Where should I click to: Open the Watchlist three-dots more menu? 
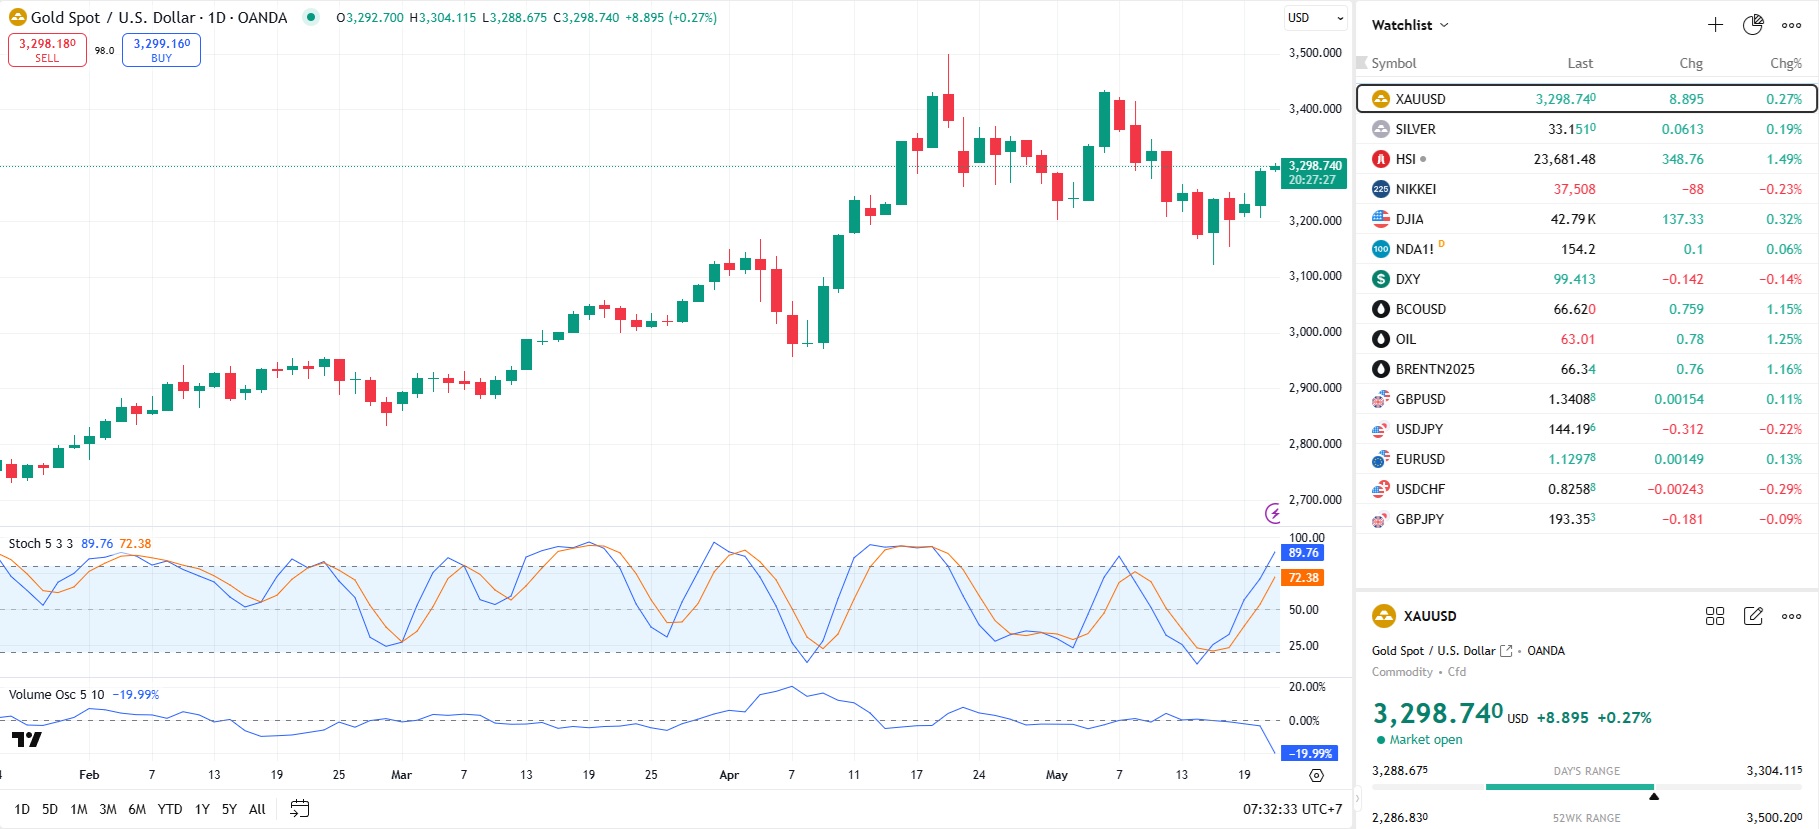(x=1791, y=25)
